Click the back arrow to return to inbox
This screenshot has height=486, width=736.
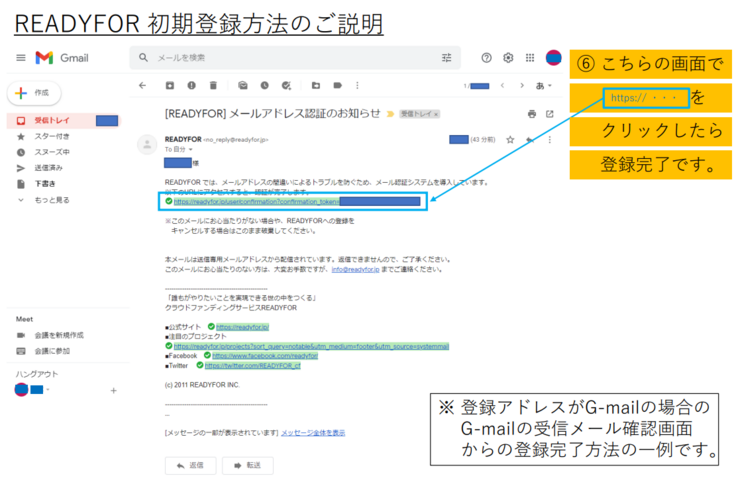click(143, 86)
